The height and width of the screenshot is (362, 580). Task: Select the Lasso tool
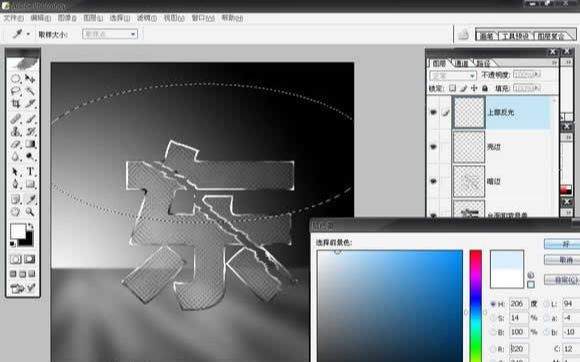(x=16, y=91)
